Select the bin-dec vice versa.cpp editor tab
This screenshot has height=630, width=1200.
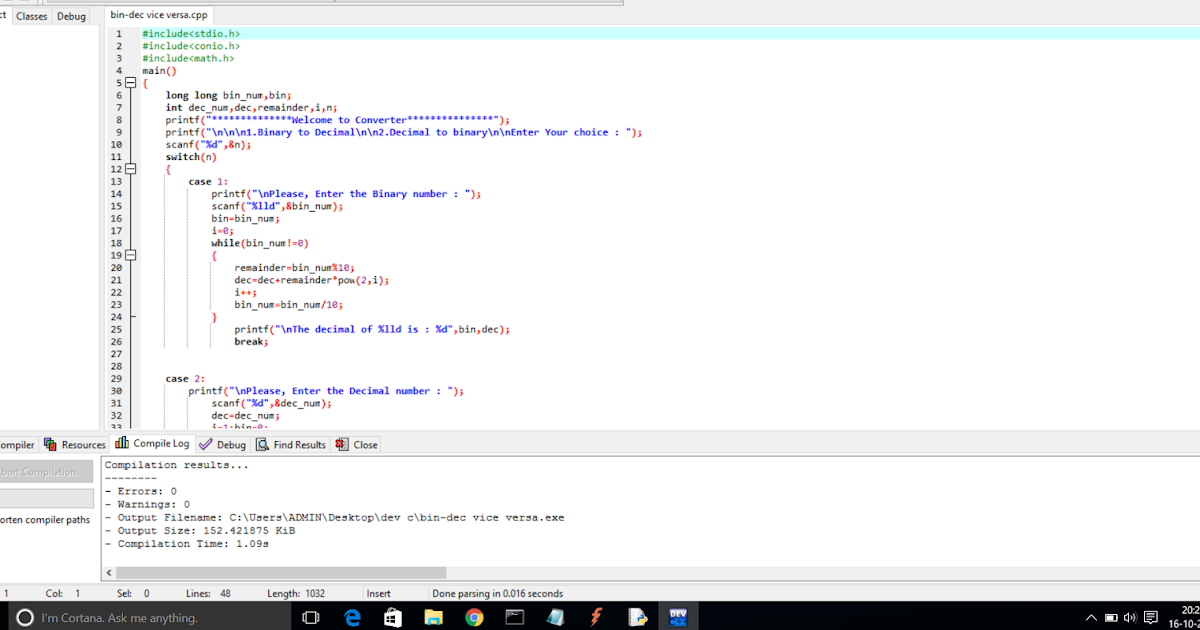[158, 15]
